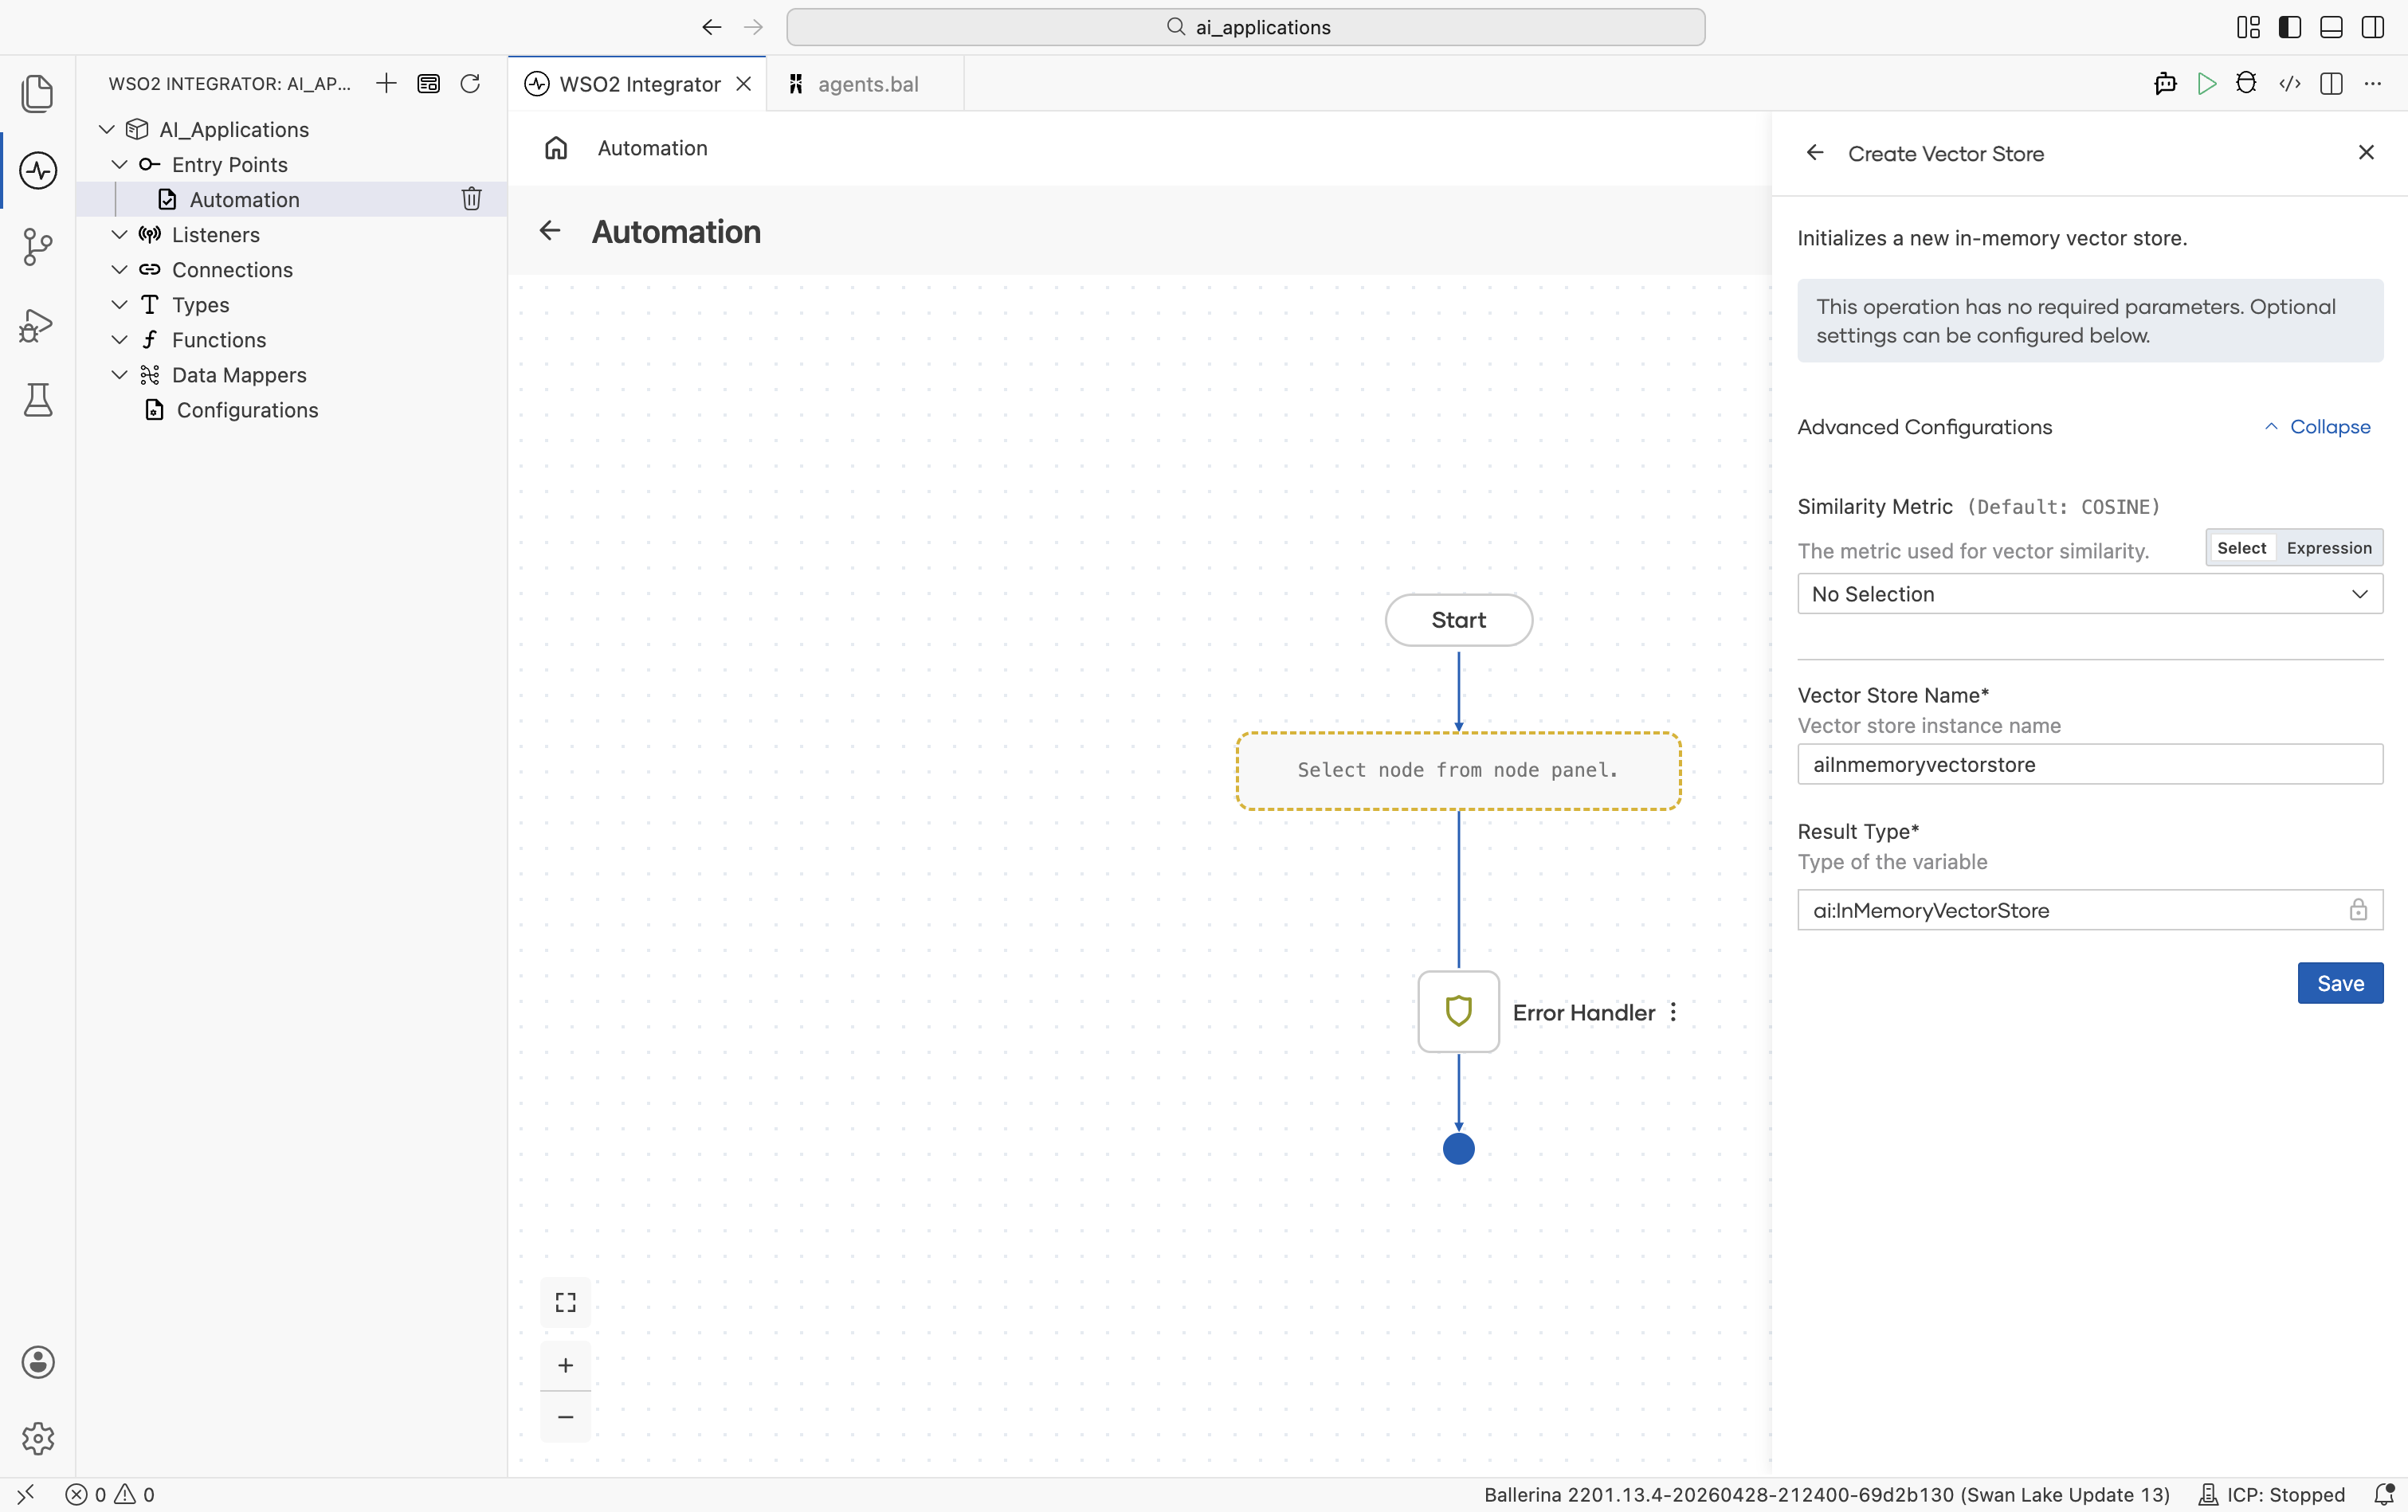Screen dimensions: 2408x1512
Task: Open the Run and Debug sidebar icon
Action: (38, 324)
